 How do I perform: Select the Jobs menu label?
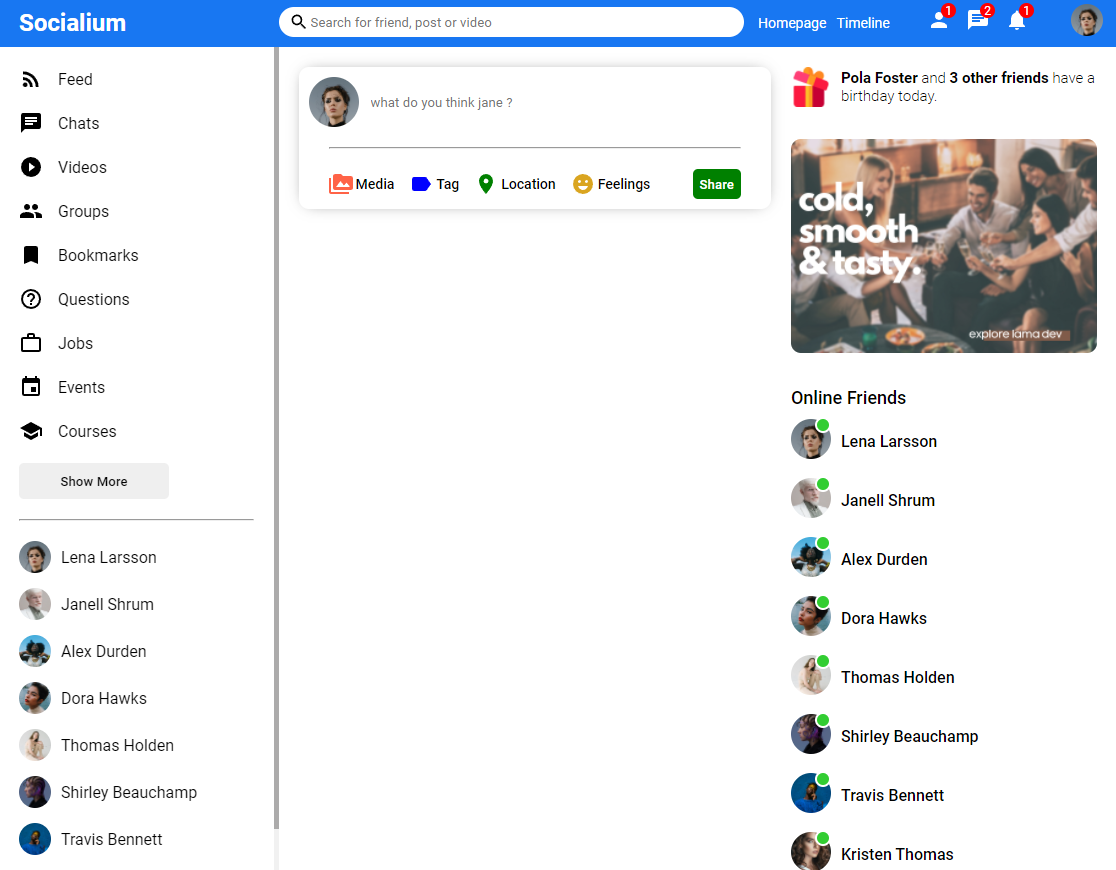[x=75, y=343]
